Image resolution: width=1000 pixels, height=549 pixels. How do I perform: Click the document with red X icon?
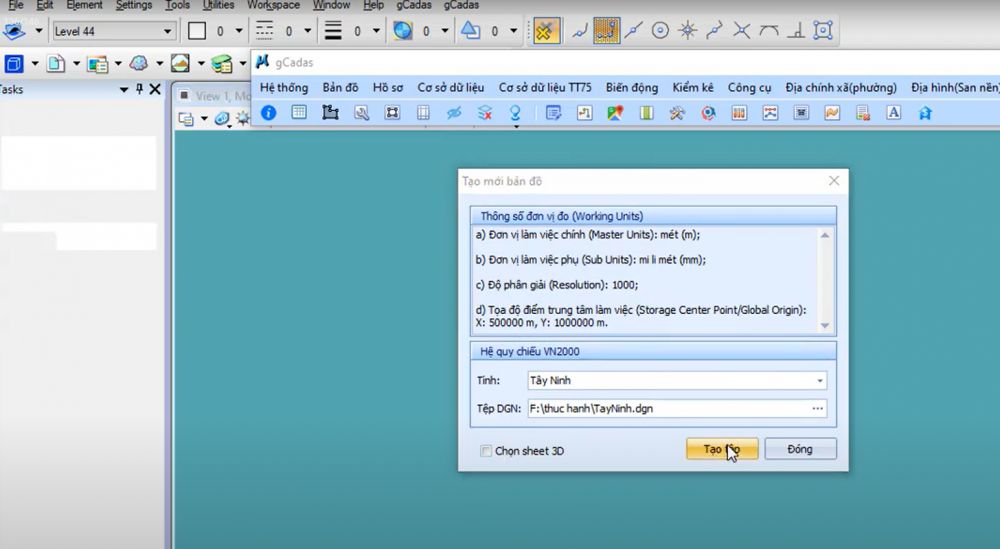click(863, 113)
